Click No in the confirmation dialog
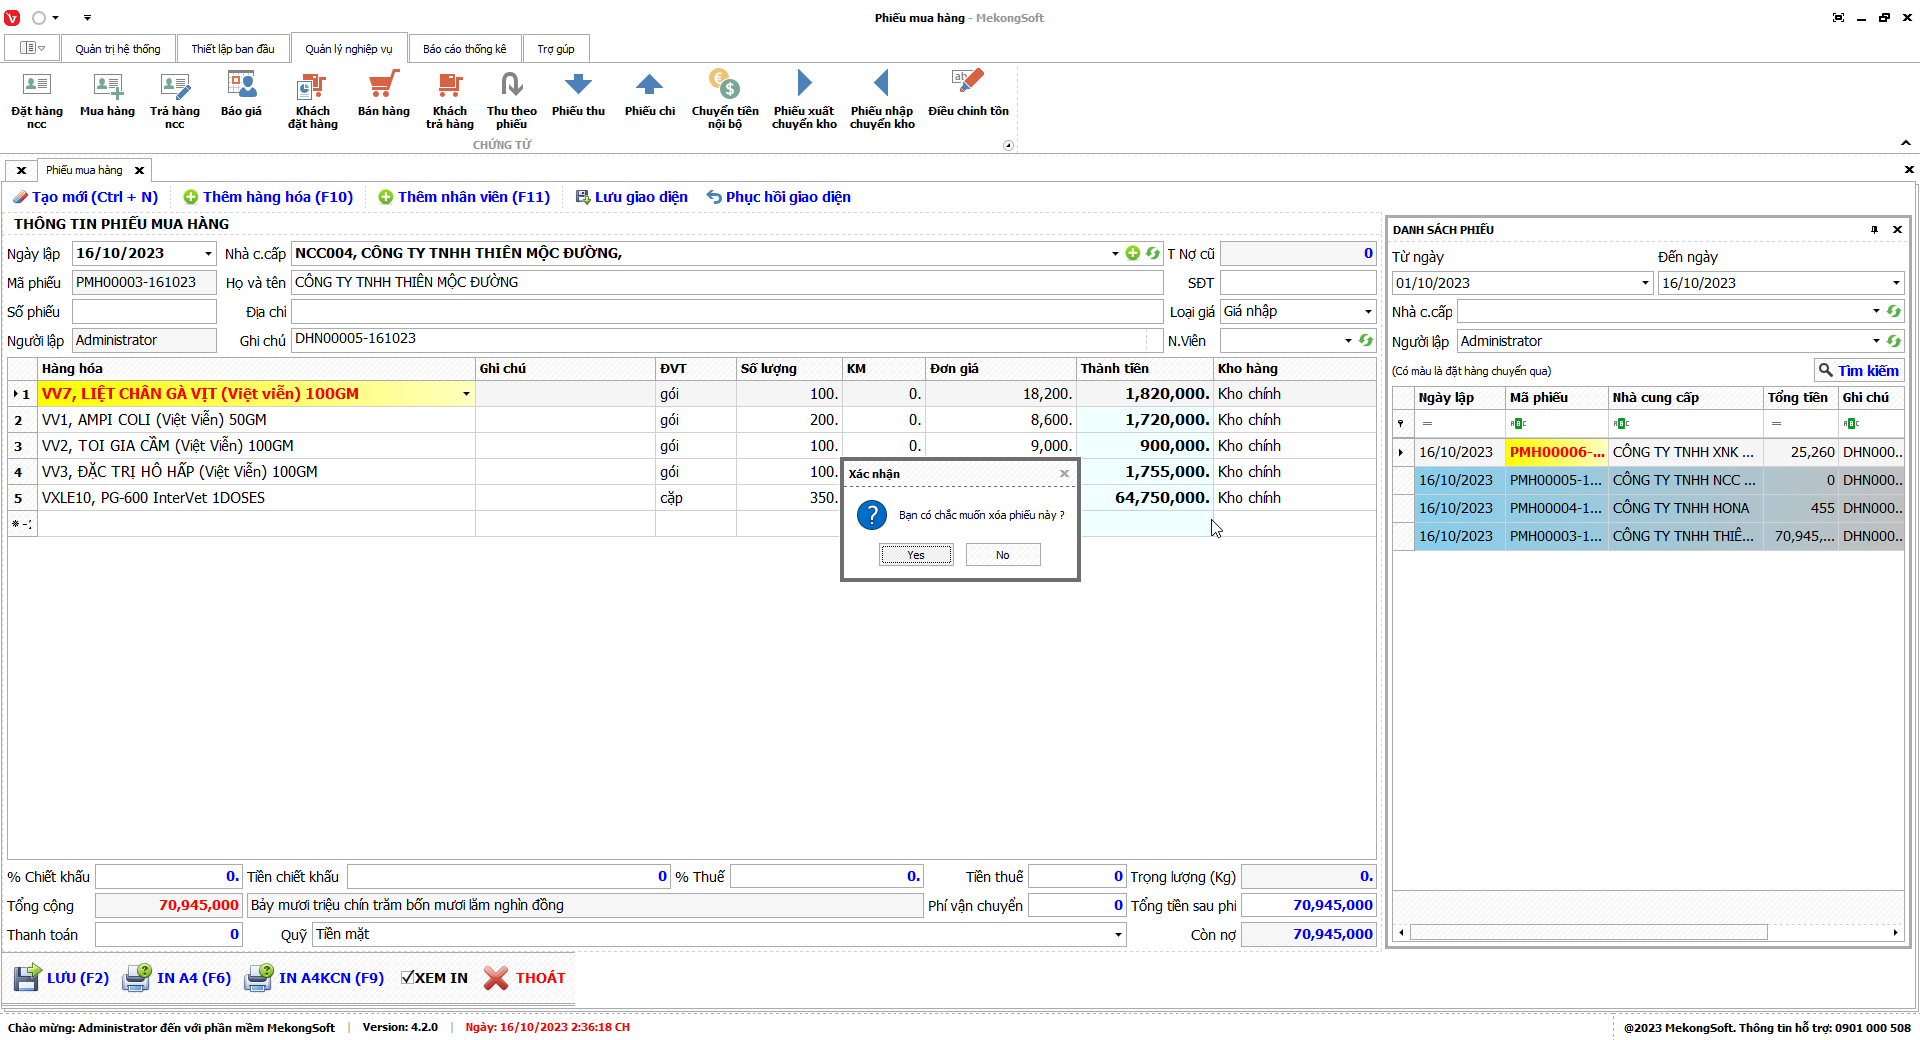 pyautogui.click(x=1002, y=555)
